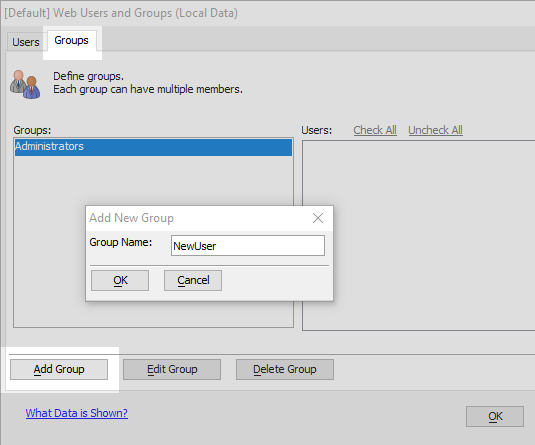This screenshot has width=535, height=445.
Task: Switch to the Users tab
Action: (26, 42)
